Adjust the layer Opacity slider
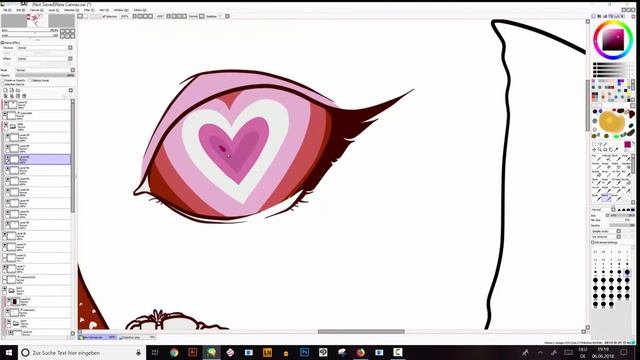Viewport: 640px width, 360px height. [x=44, y=76]
